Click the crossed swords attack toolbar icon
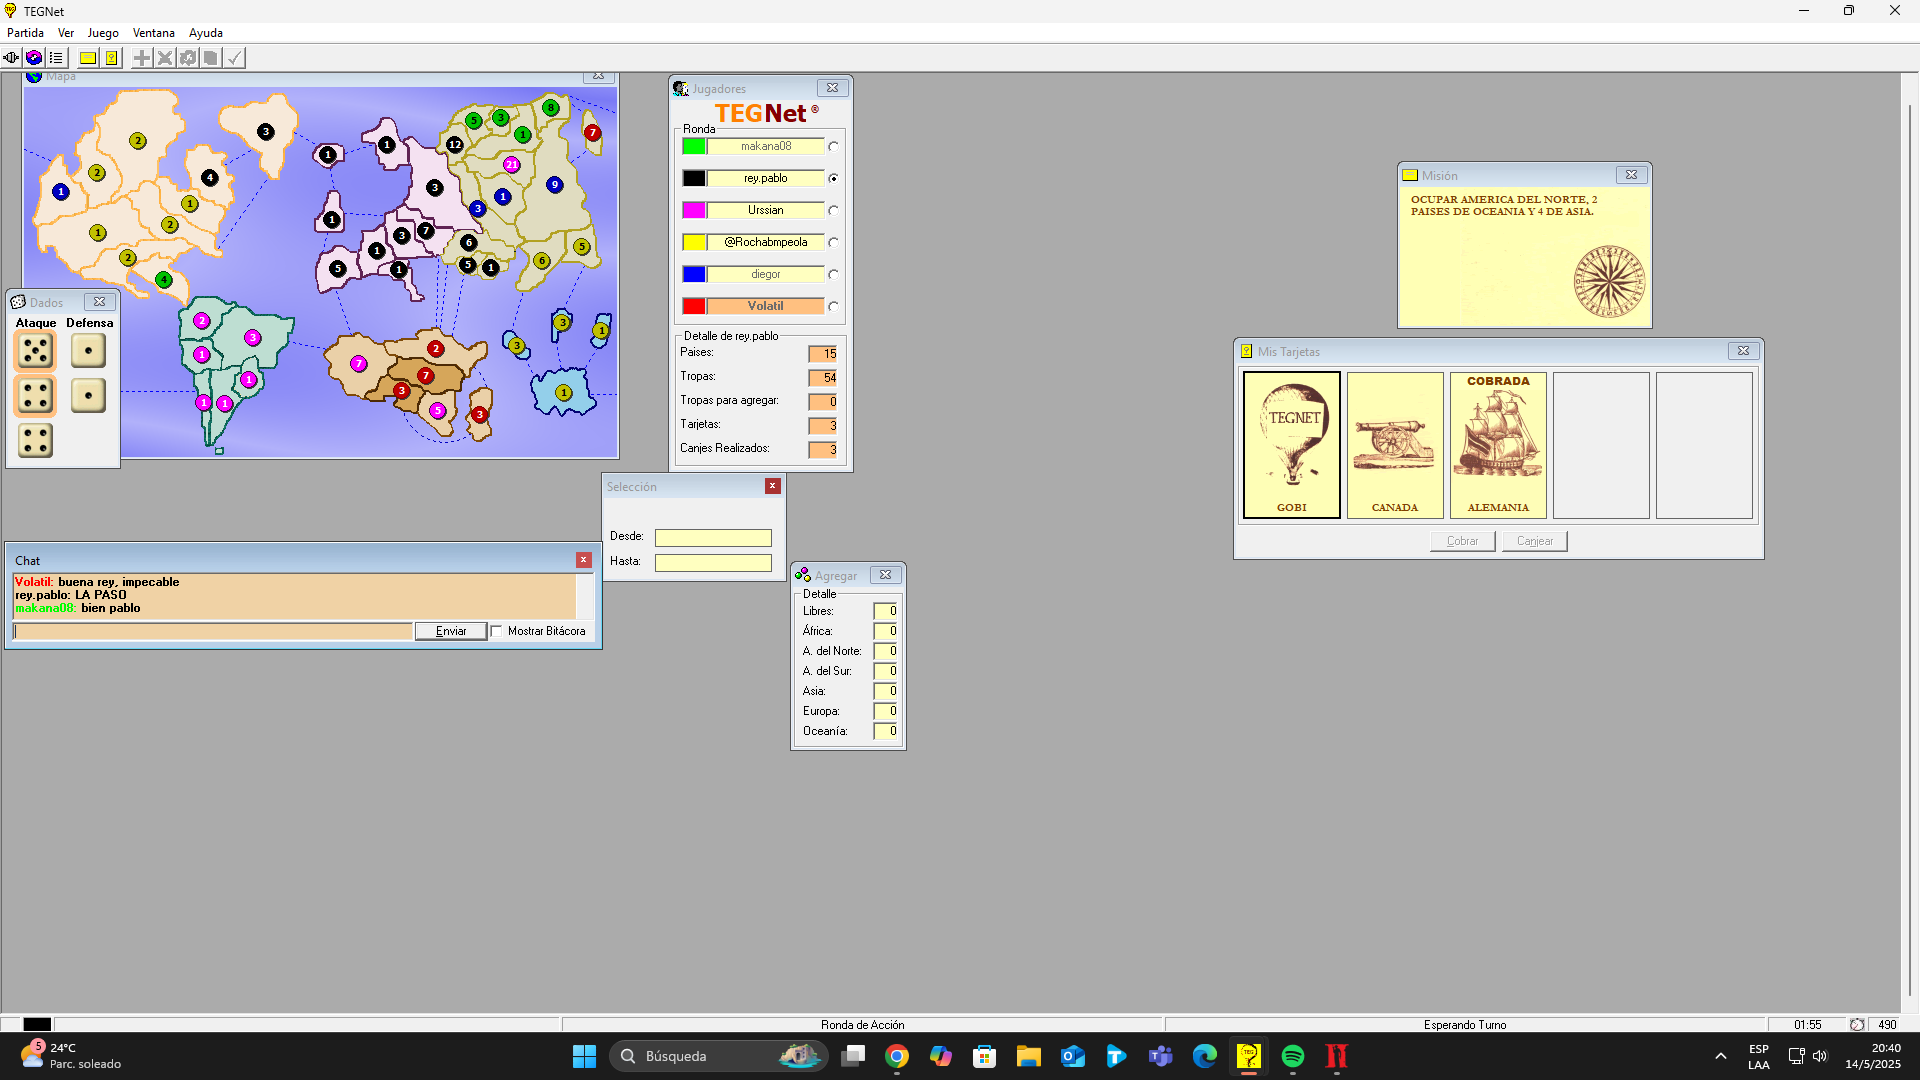 click(165, 58)
